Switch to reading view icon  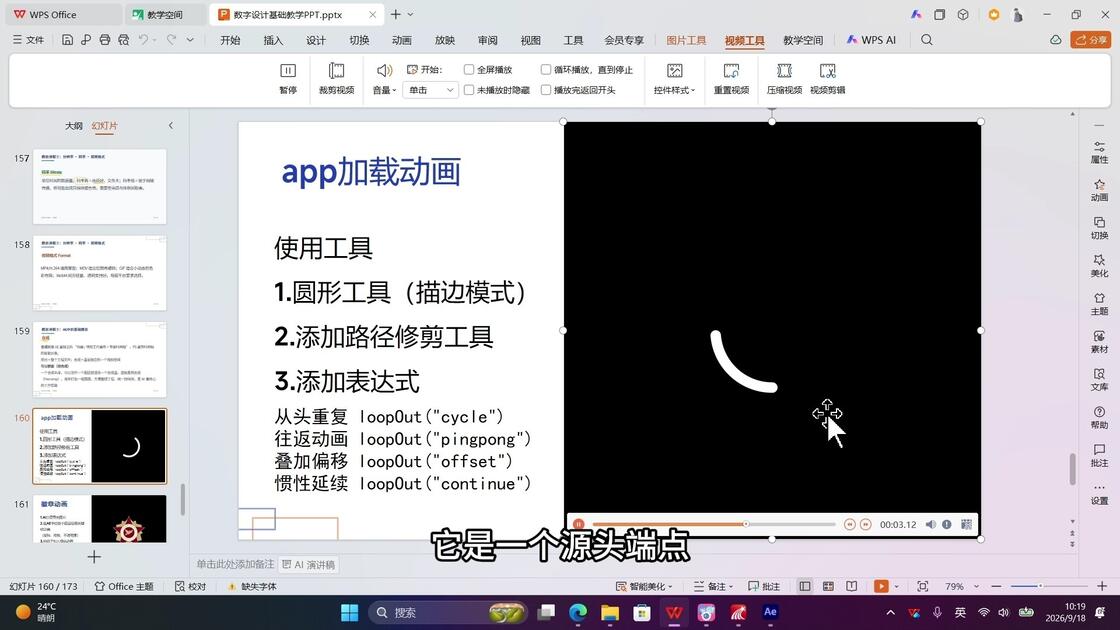[x=851, y=586]
